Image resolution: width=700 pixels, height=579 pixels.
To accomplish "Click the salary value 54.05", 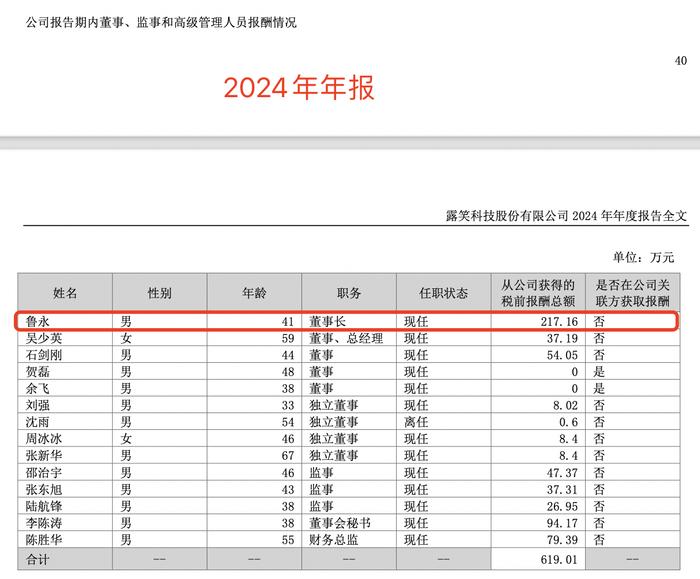I will click(x=562, y=355).
